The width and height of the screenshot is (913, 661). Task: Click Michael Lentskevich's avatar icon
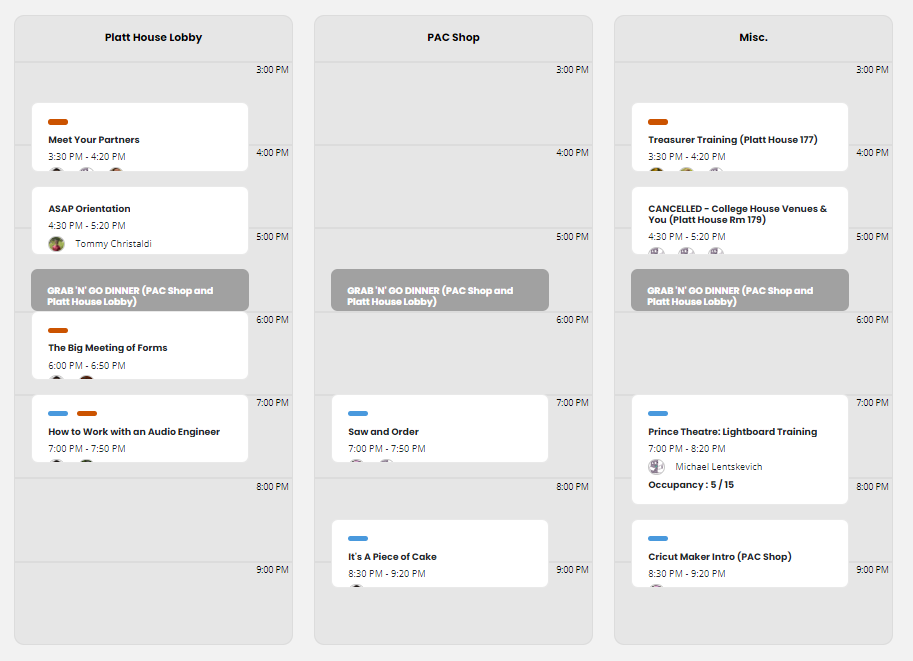click(656, 466)
